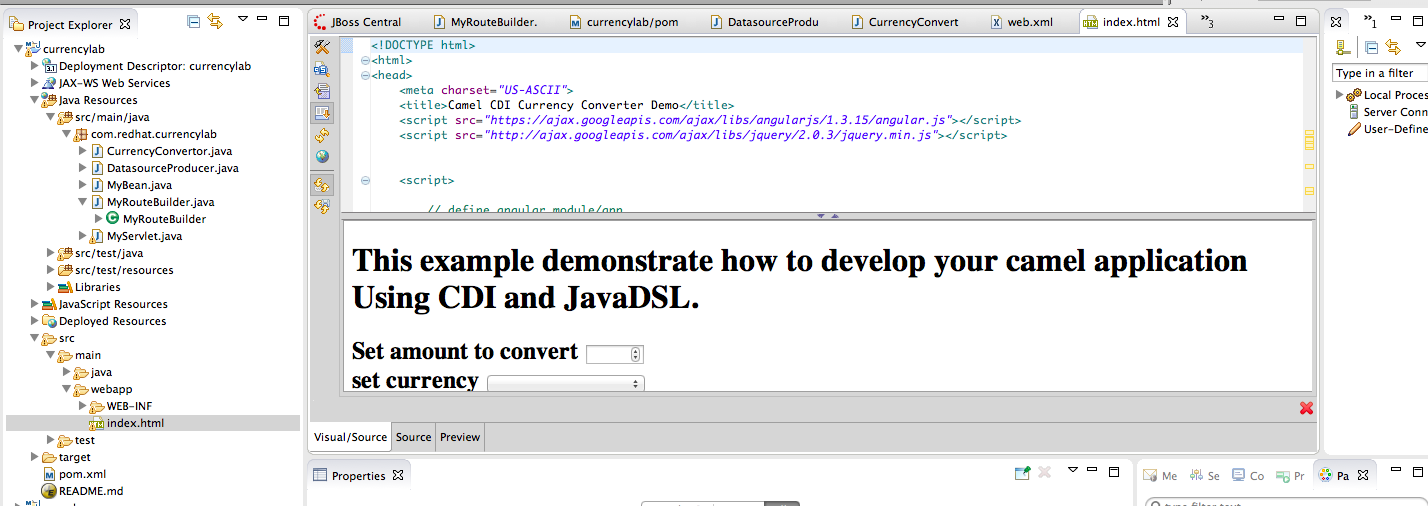
Task: Toggle Link with Editor in Project Explorer
Action: [215, 21]
